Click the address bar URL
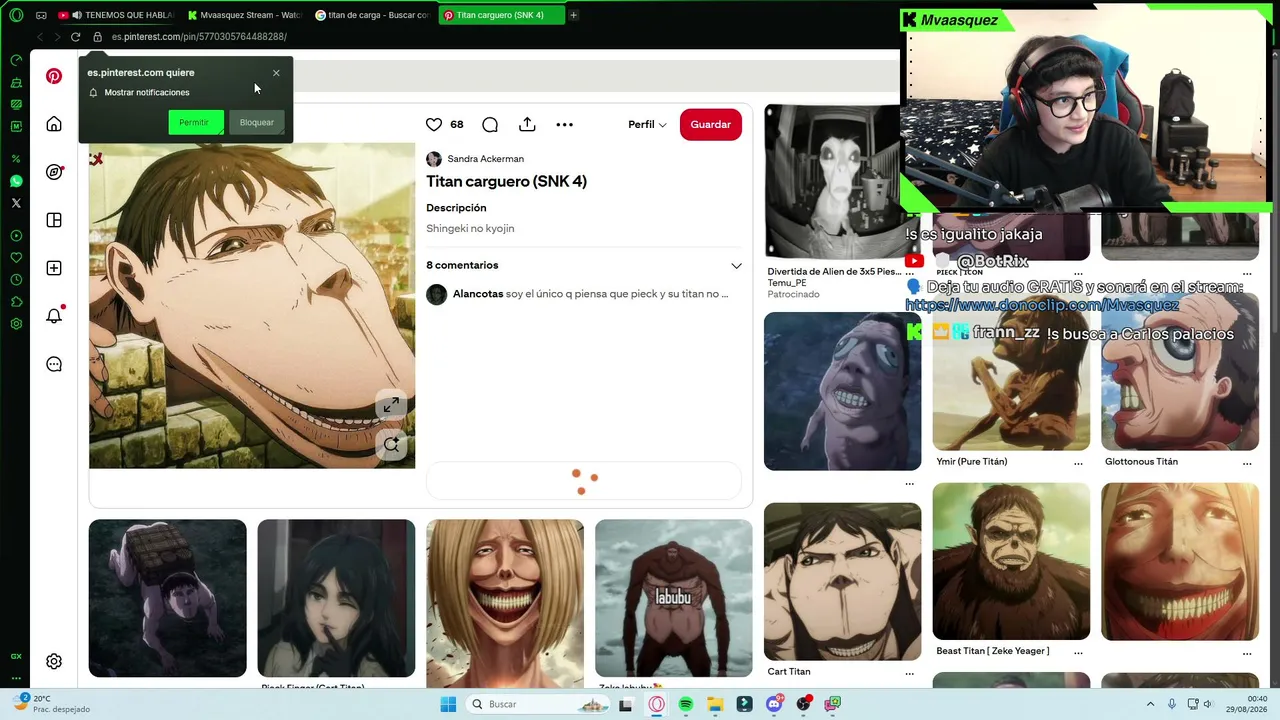1280x720 pixels. pyautogui.click(x=199, y=37)
